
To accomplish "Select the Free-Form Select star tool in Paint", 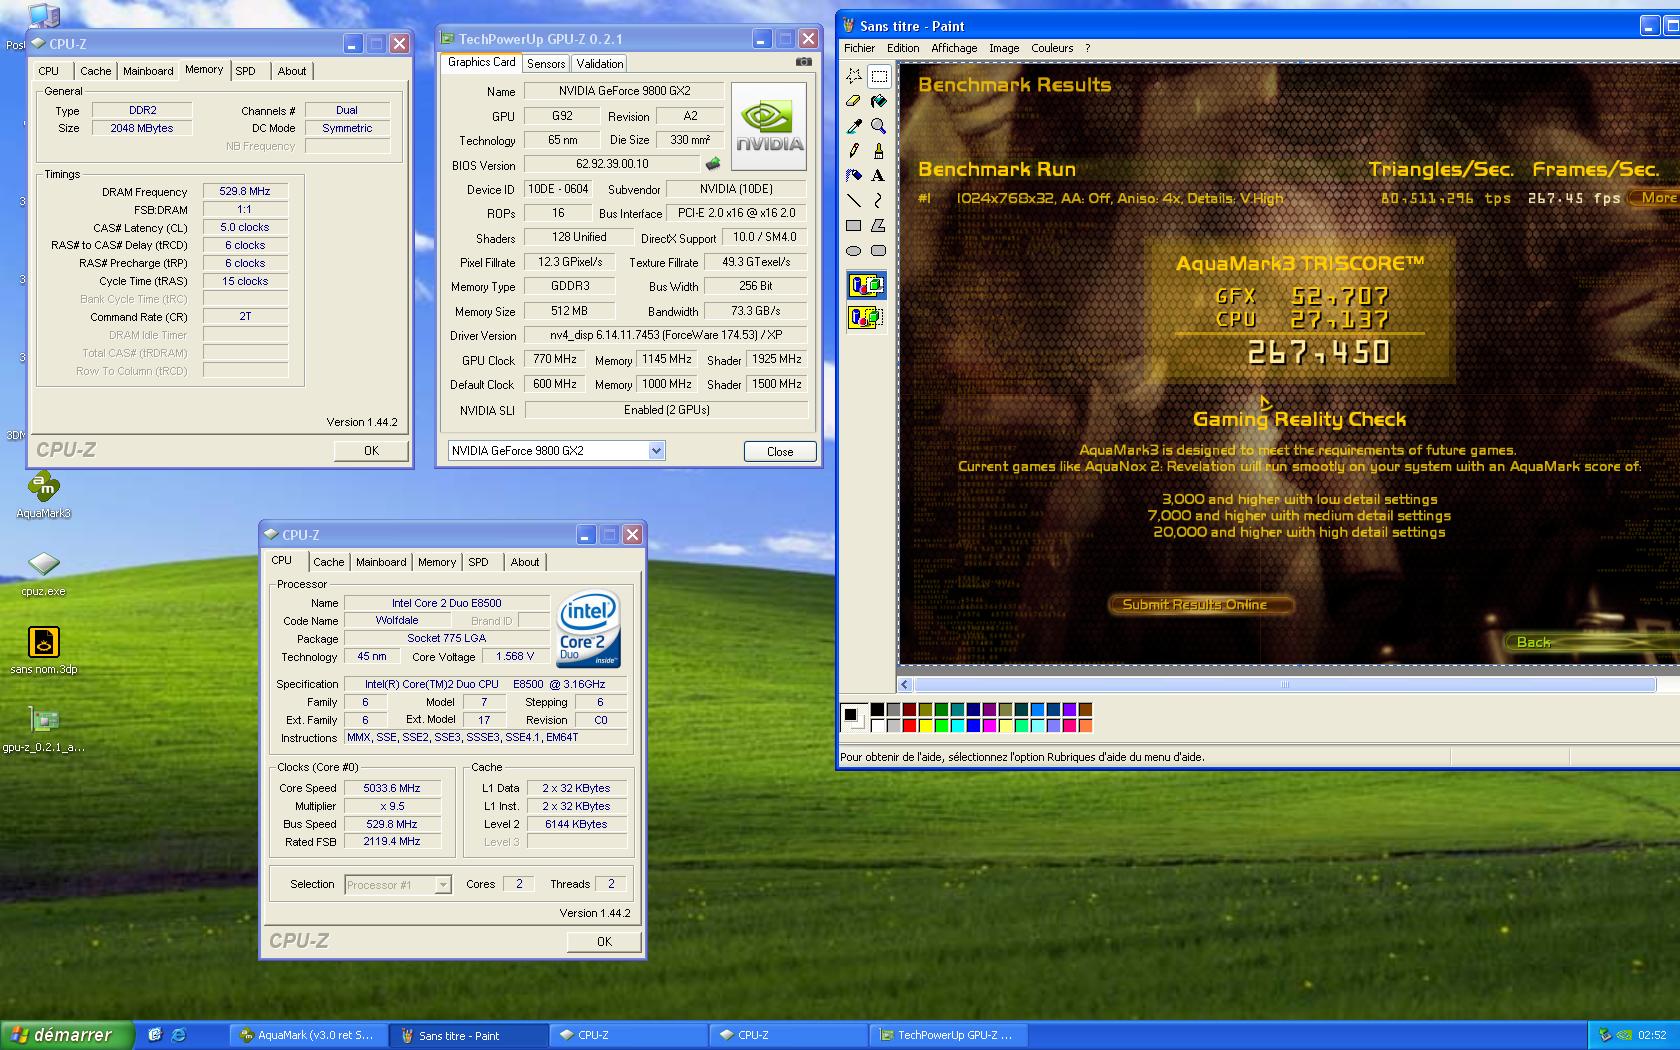I will click(x=854, y=76).
